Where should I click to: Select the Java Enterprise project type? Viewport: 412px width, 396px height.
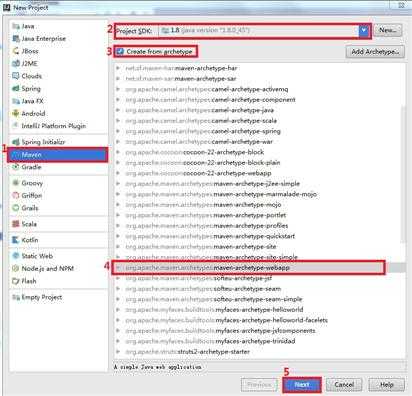58,39
